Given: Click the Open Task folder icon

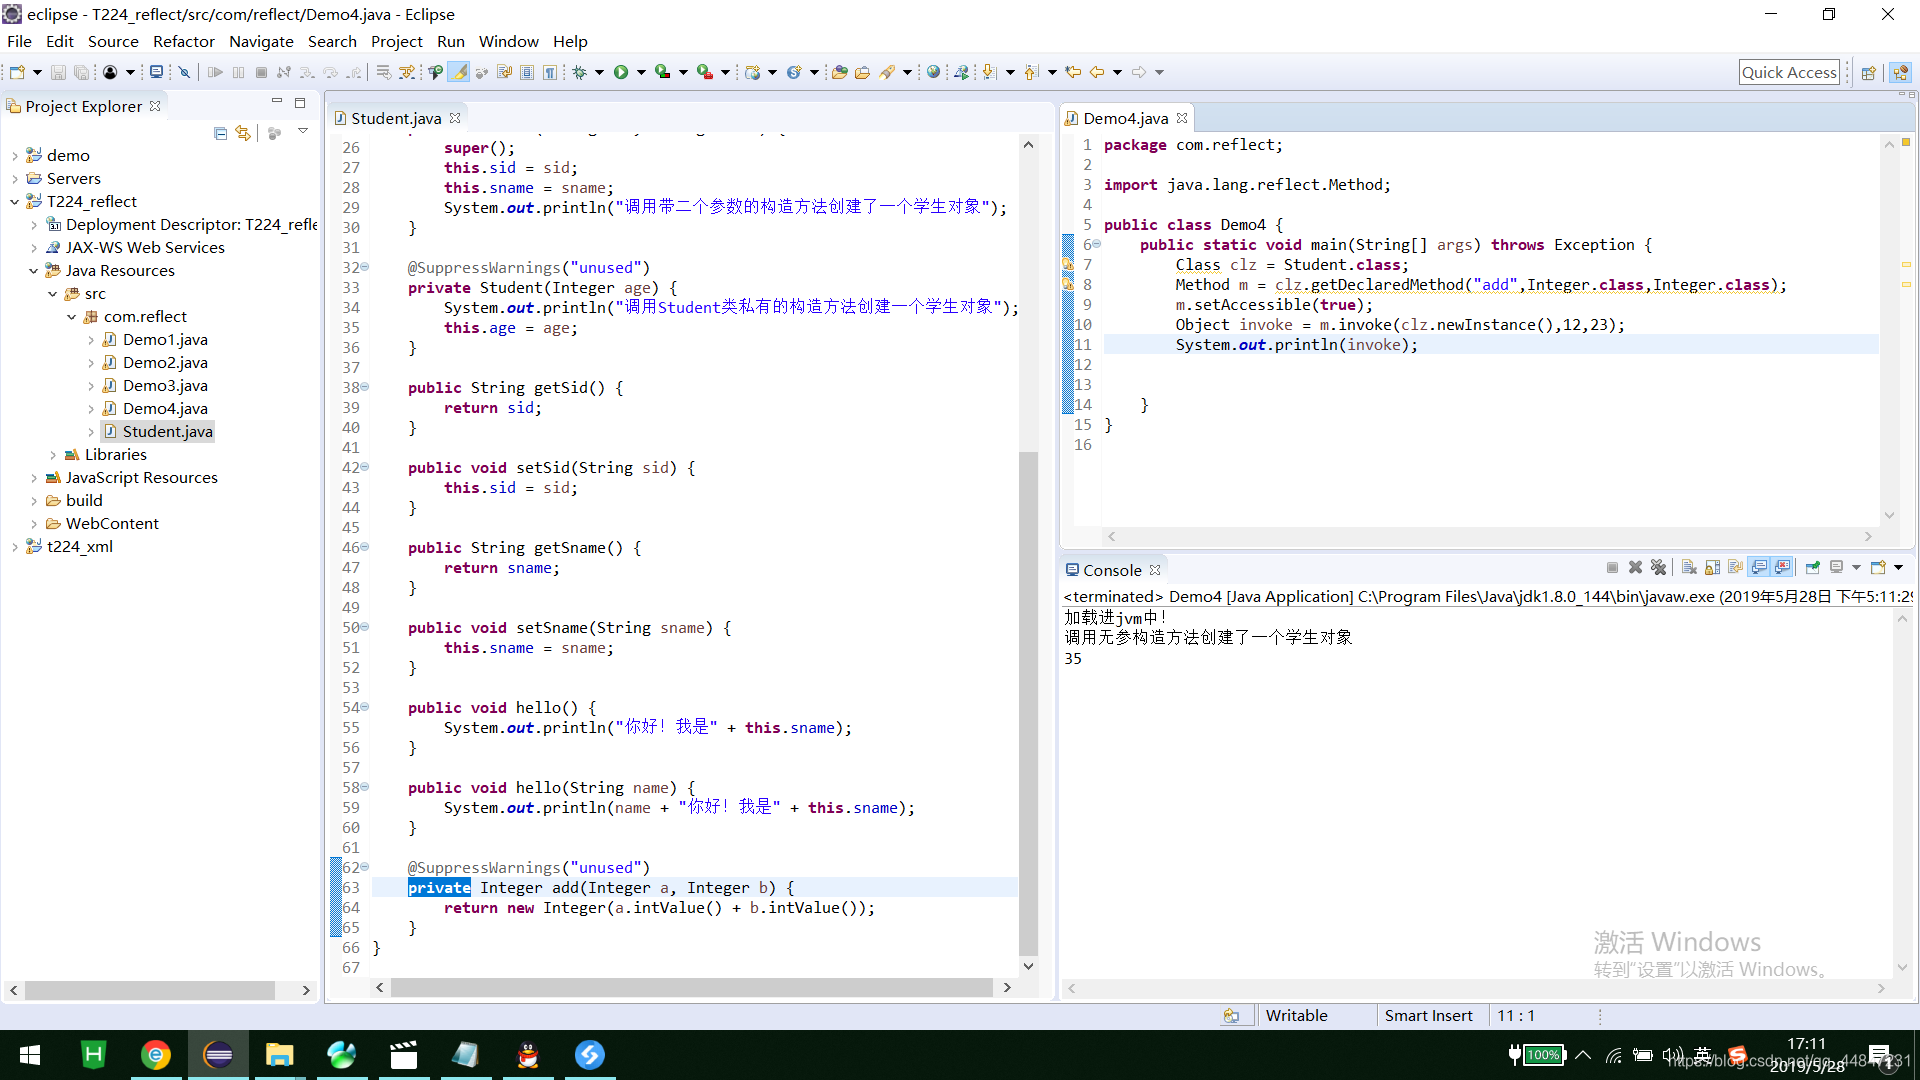Looking at the screenshot, I should (x=862, y=72).
